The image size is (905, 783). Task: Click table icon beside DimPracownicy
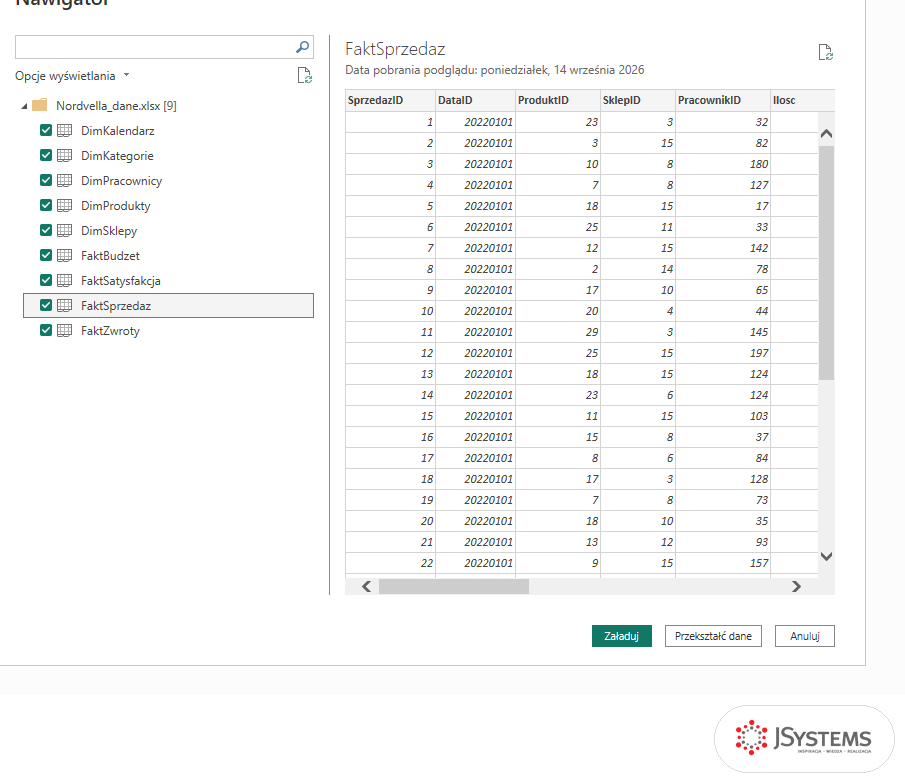(65, 181)
